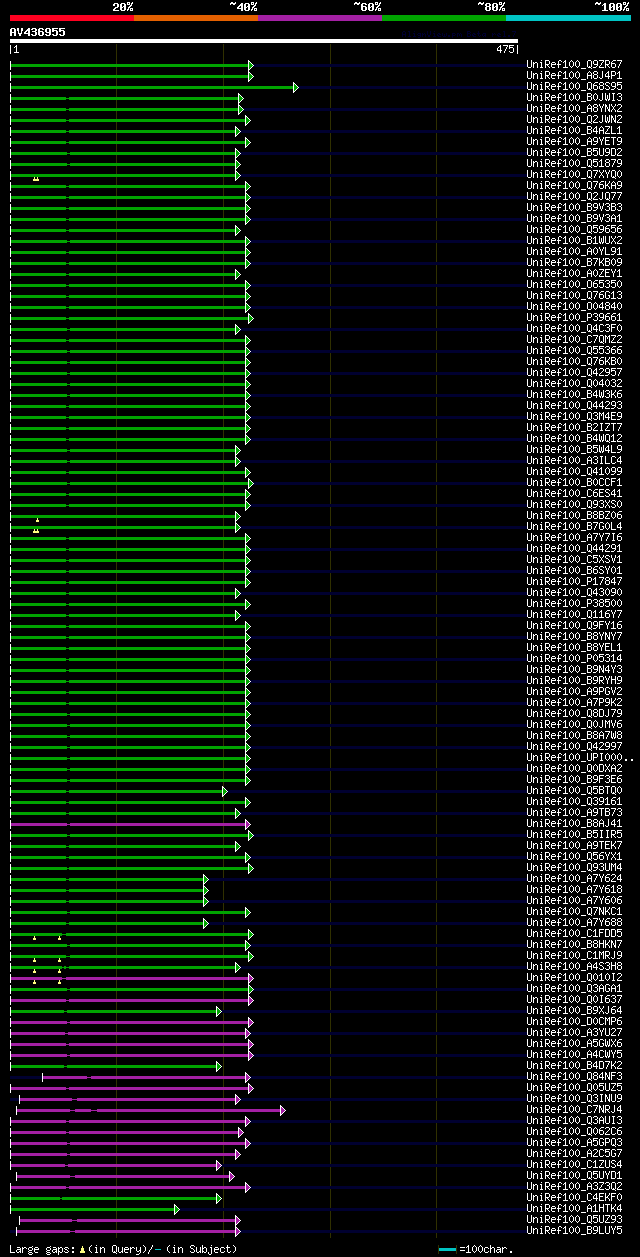Select hit label UniRef100_A9PGV2
The width and height of the screenshot is (640, 1257).
[x=574, y=691]
